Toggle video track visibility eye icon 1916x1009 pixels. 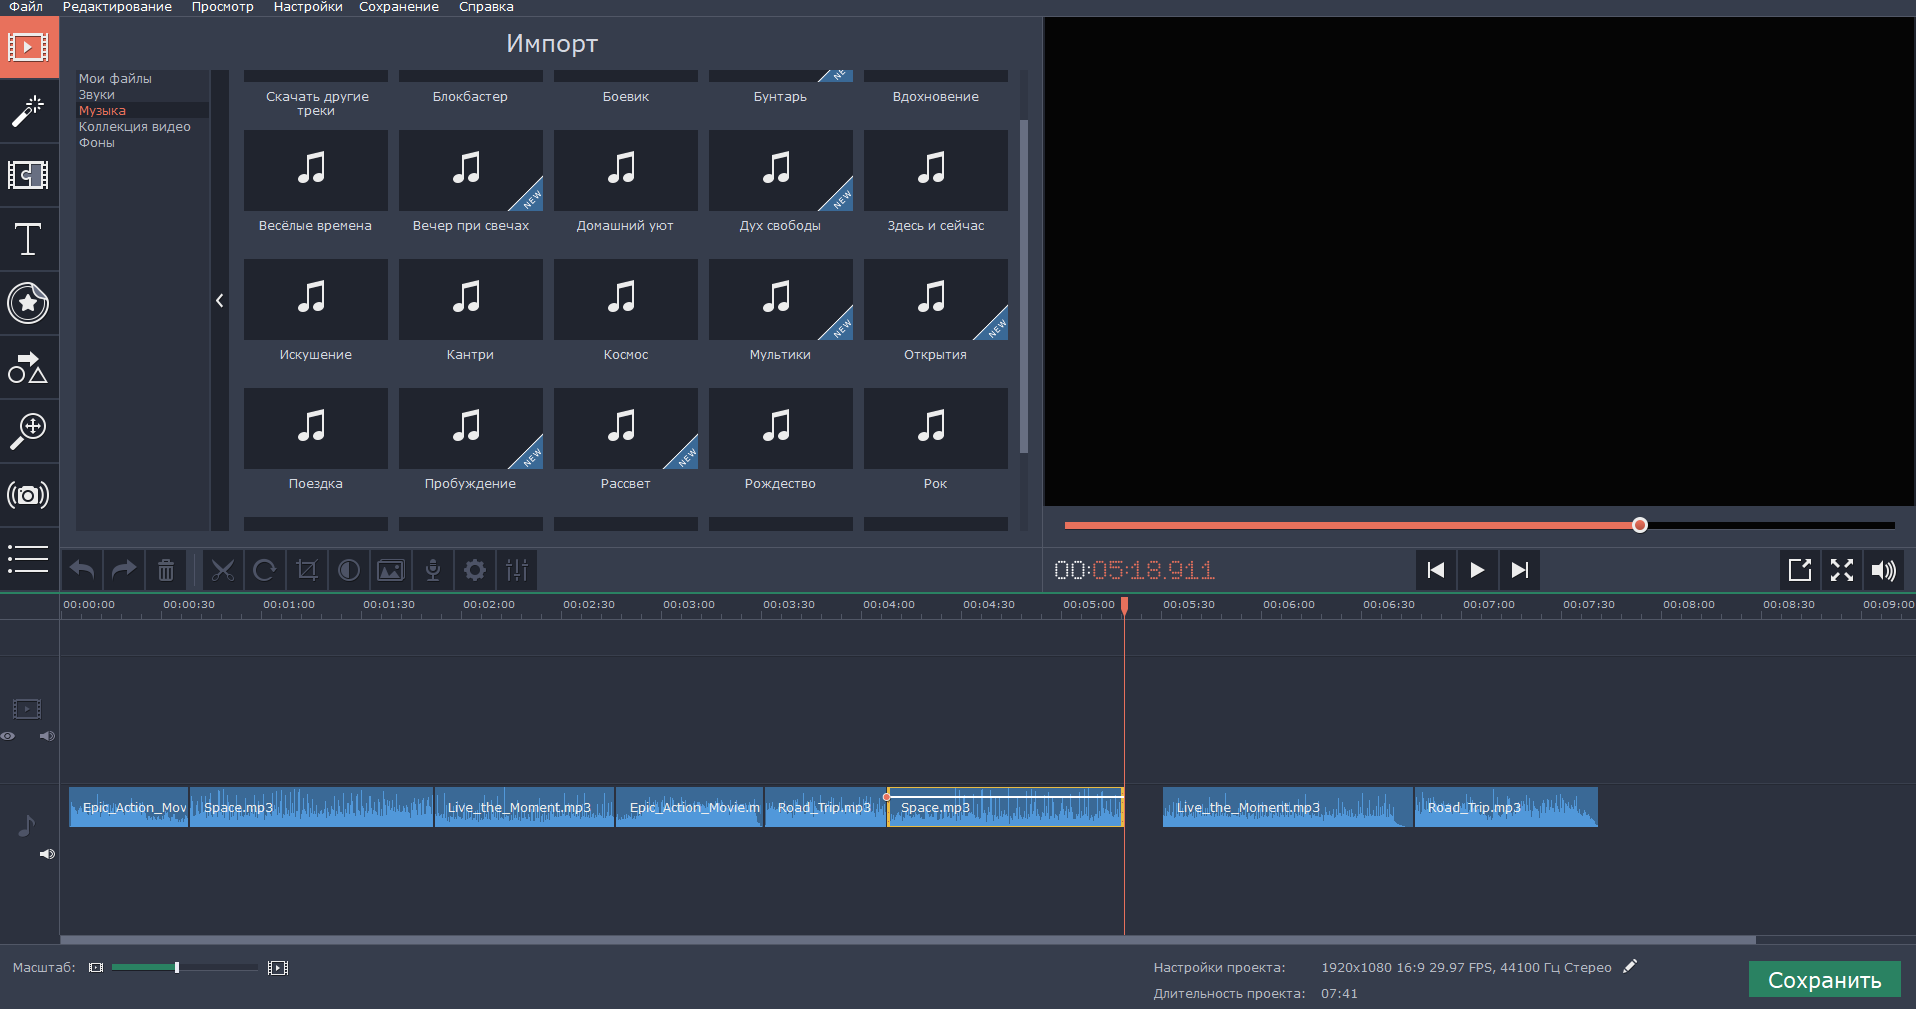click(8, 736)
